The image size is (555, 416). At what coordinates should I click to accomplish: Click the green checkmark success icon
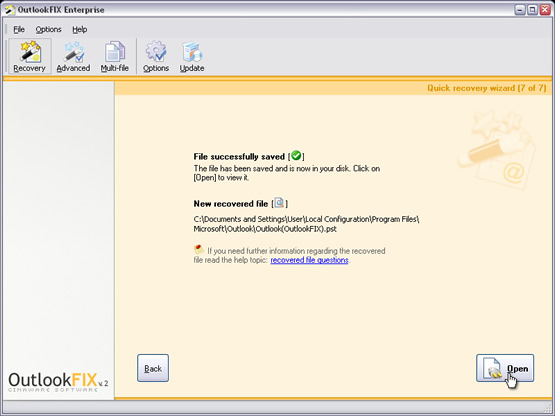(x=296, y=155)
